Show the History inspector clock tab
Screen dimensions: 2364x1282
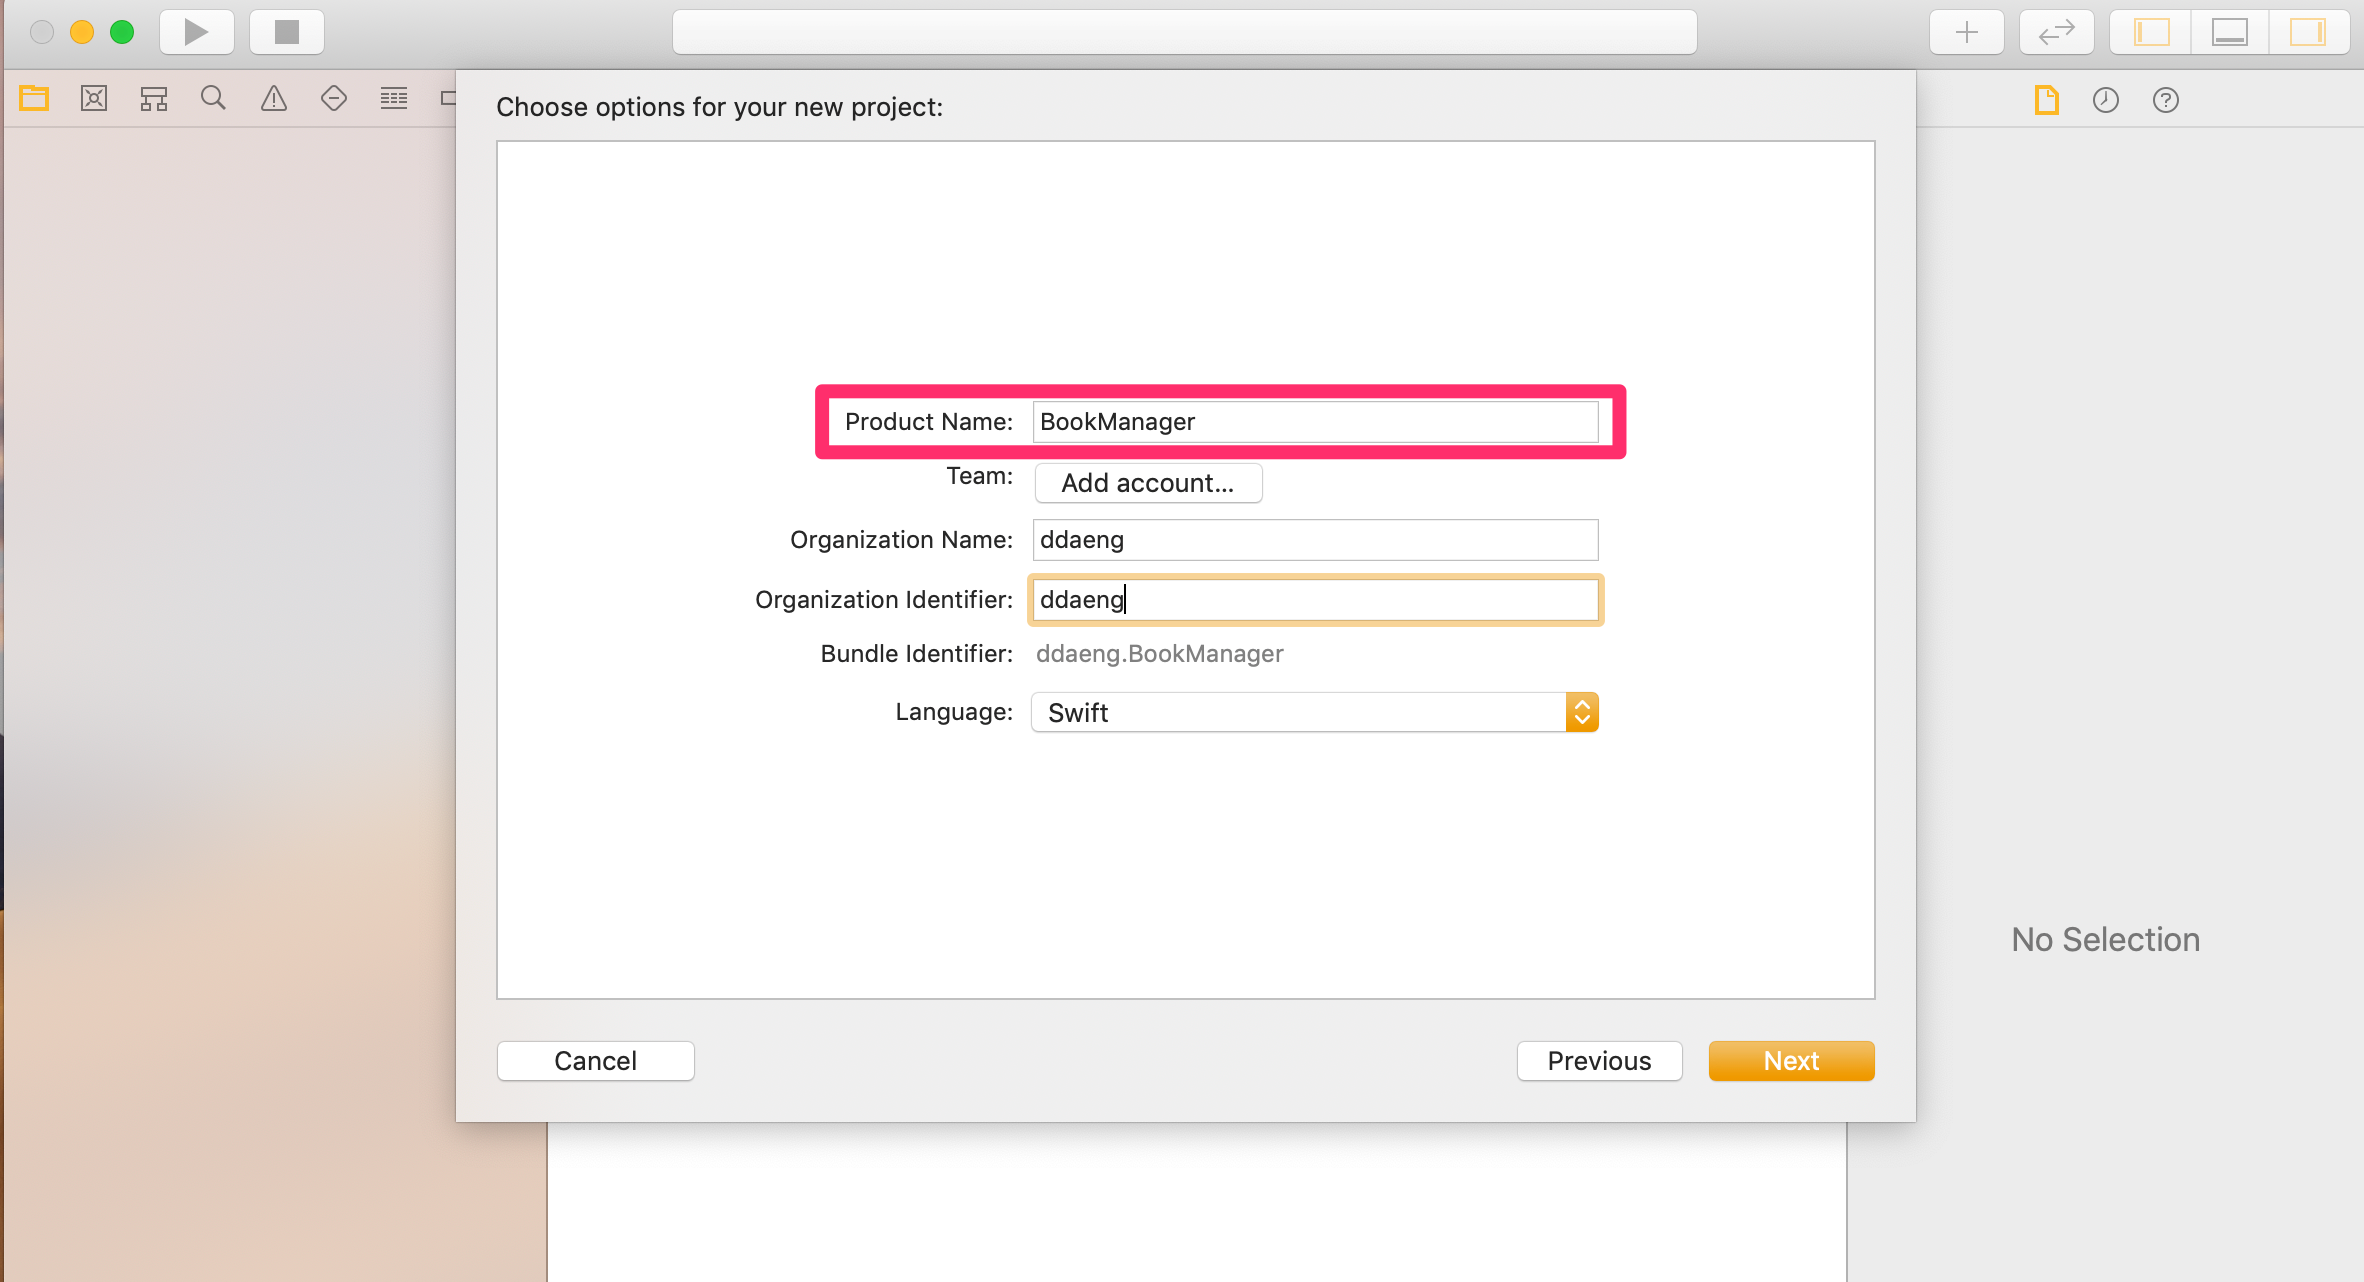click(2106, 100)
